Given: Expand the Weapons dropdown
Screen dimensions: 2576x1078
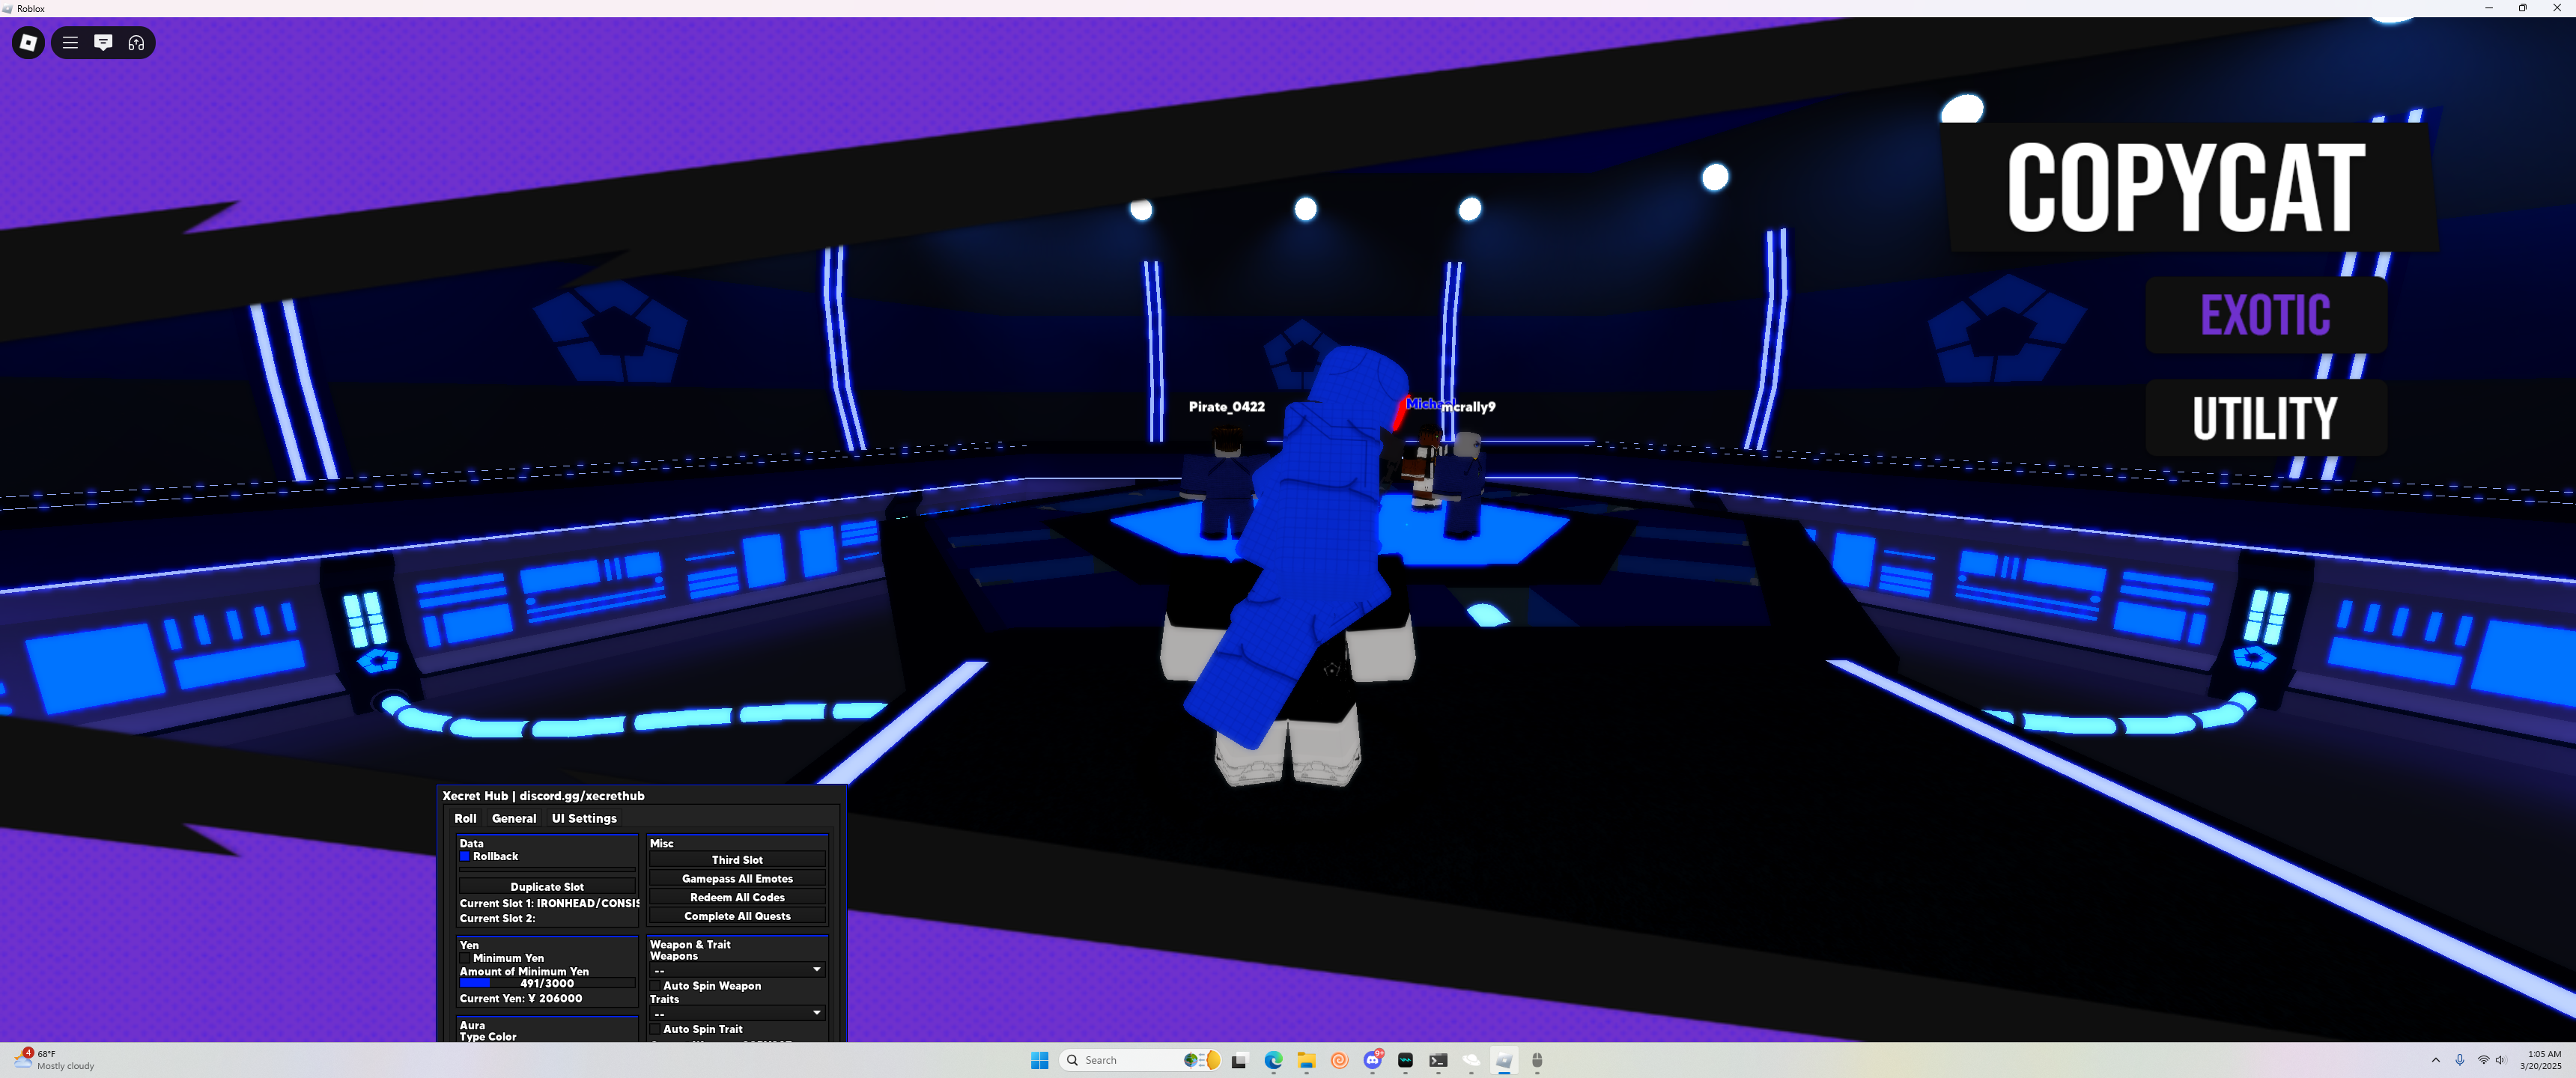Looking at the screenshot, I should pyautogui.click(x=737, y=970).
